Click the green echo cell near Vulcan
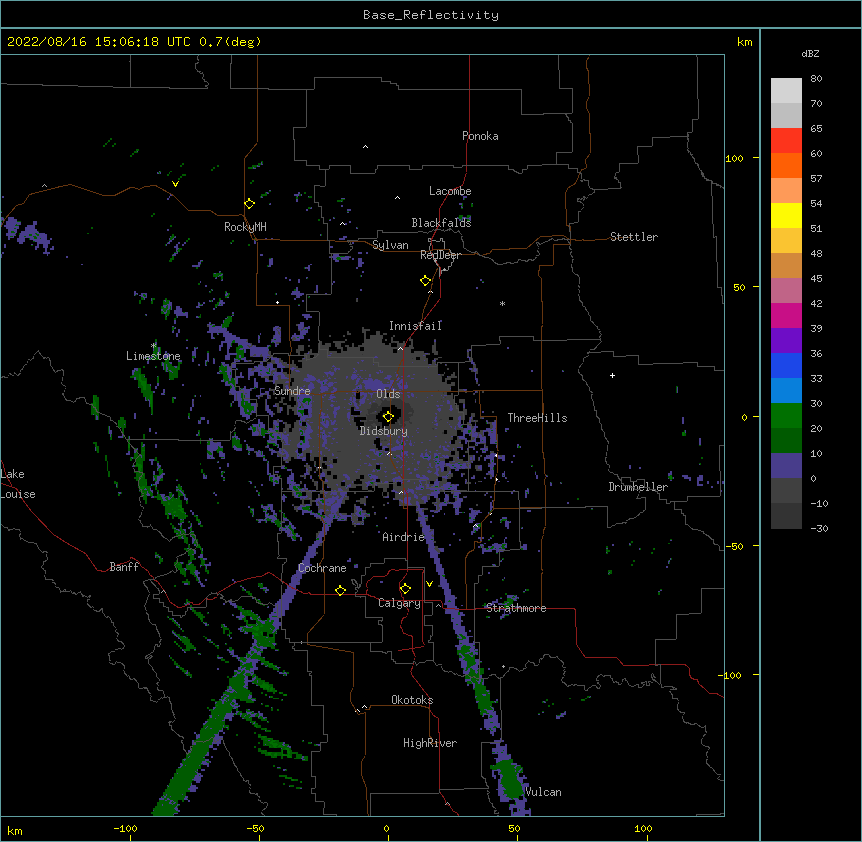862x842 pixels. click(x=509, y=778)
